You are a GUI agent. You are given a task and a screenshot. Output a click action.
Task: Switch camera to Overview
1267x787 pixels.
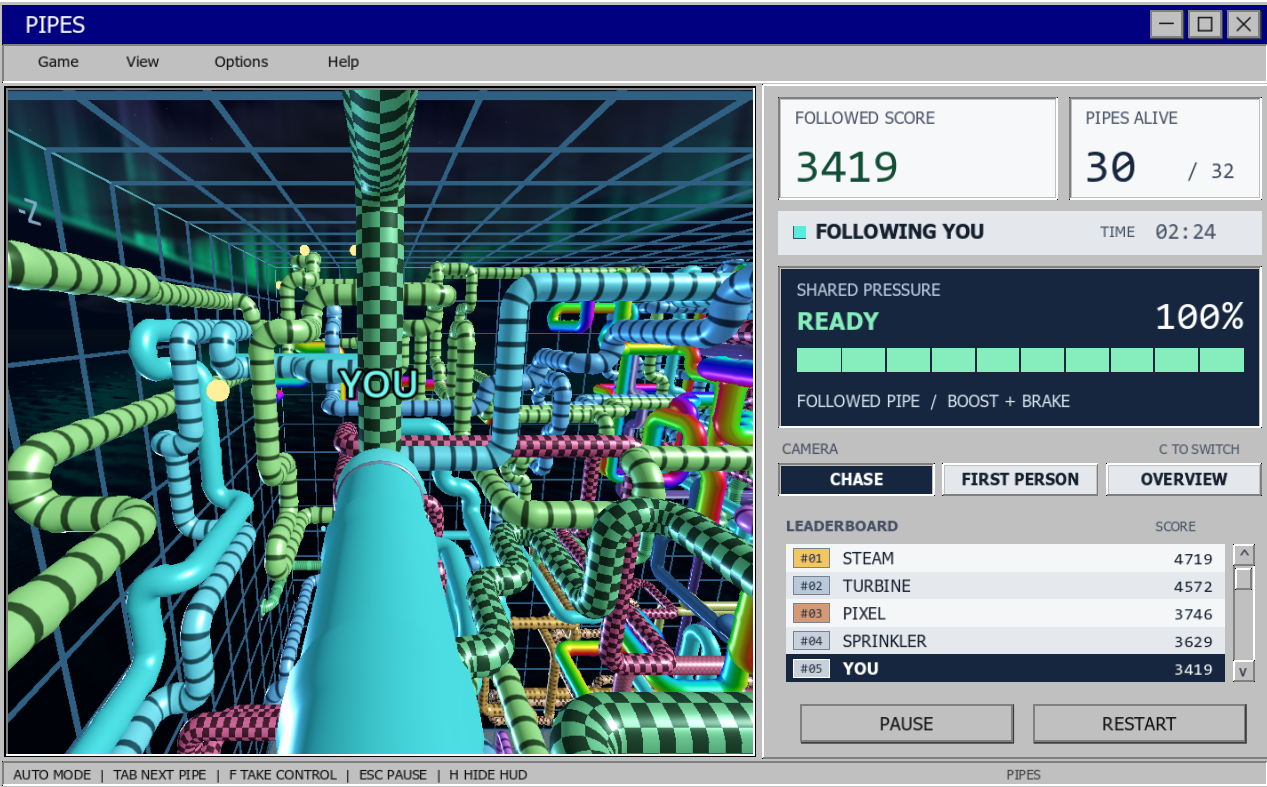pos(1184,479)
